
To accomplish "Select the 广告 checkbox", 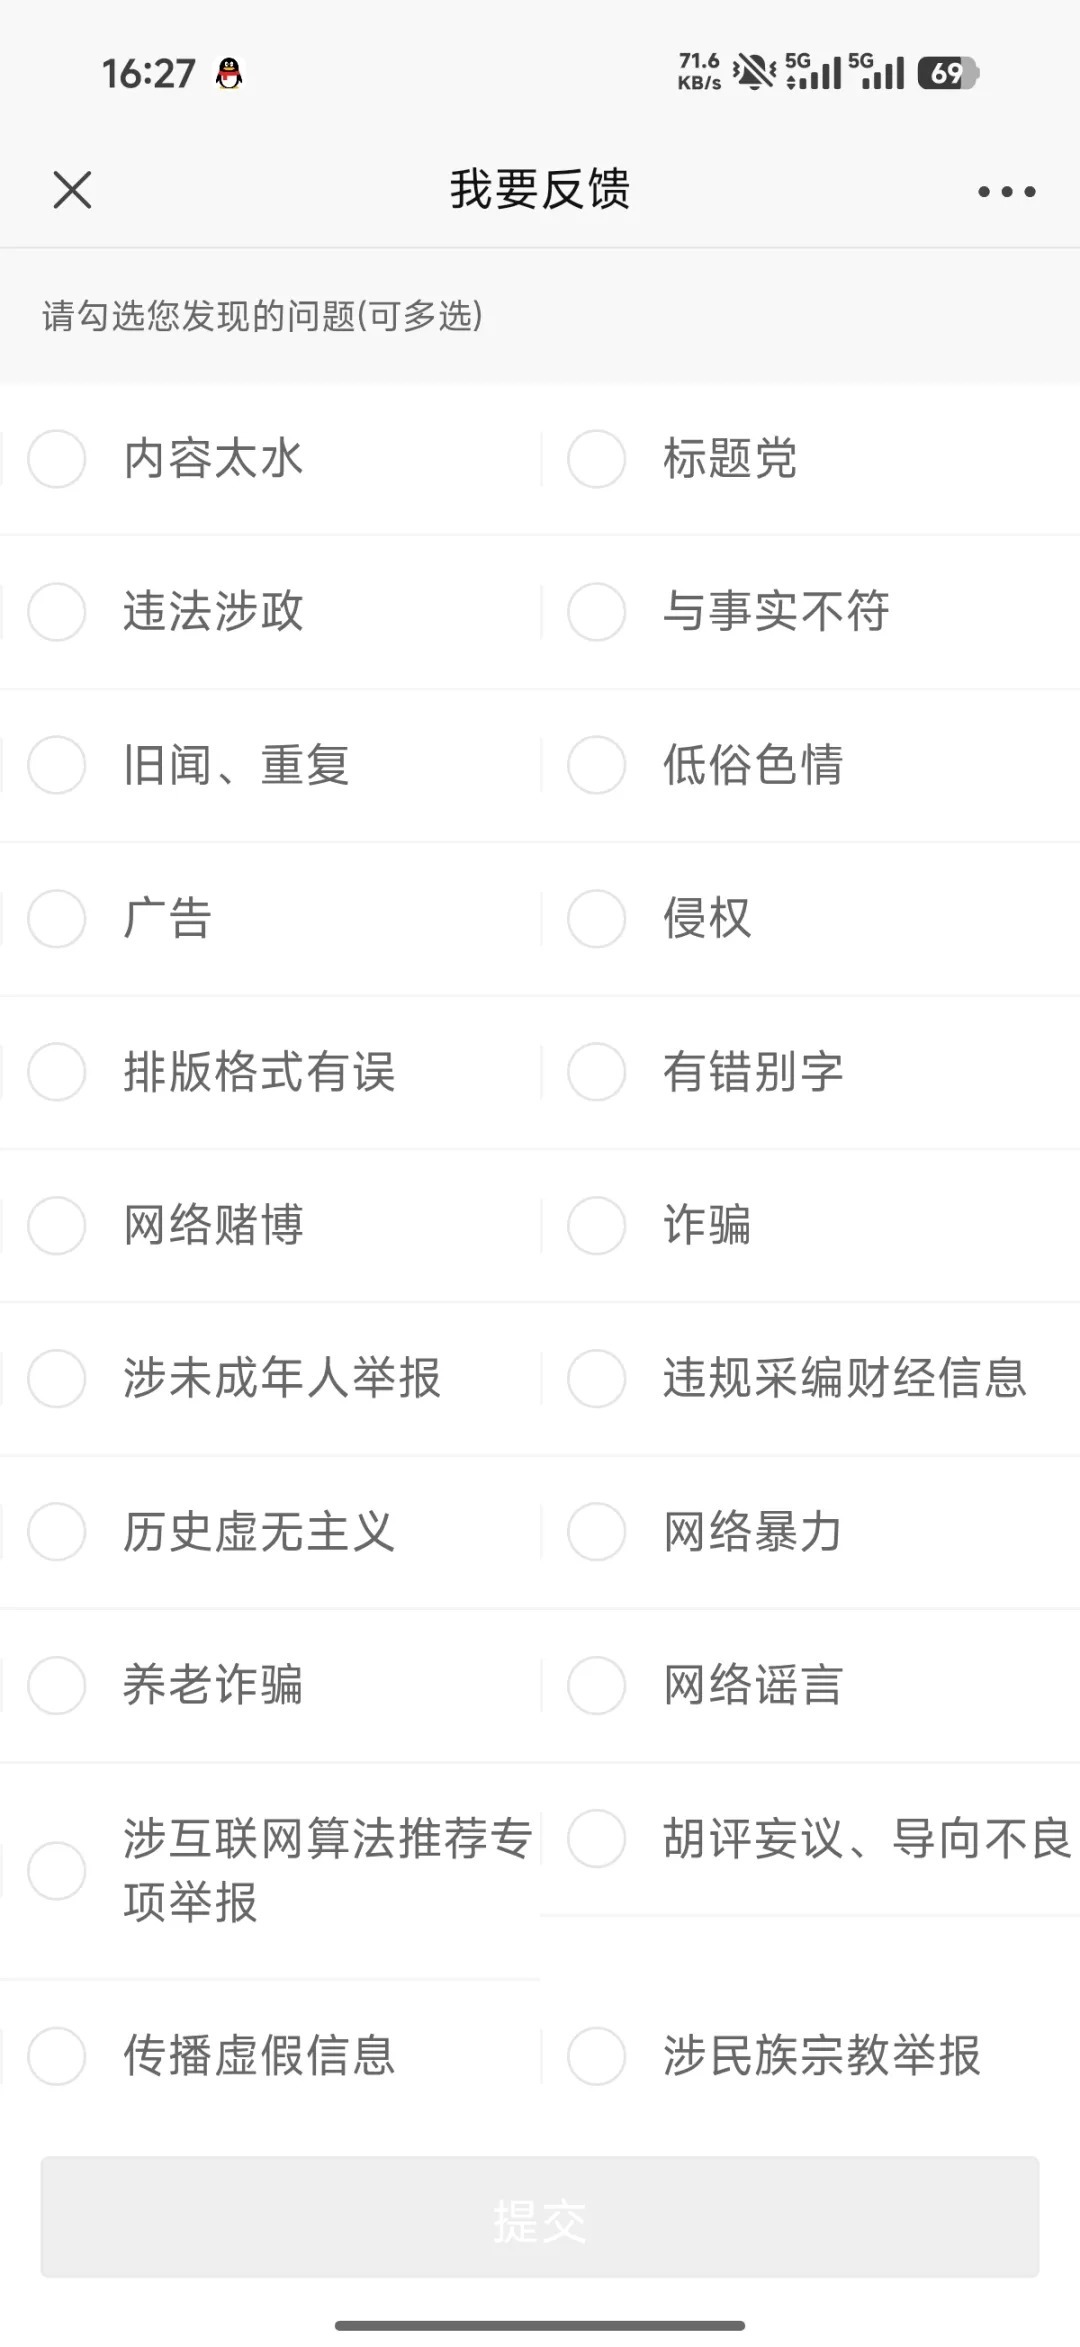I will 57,918.
